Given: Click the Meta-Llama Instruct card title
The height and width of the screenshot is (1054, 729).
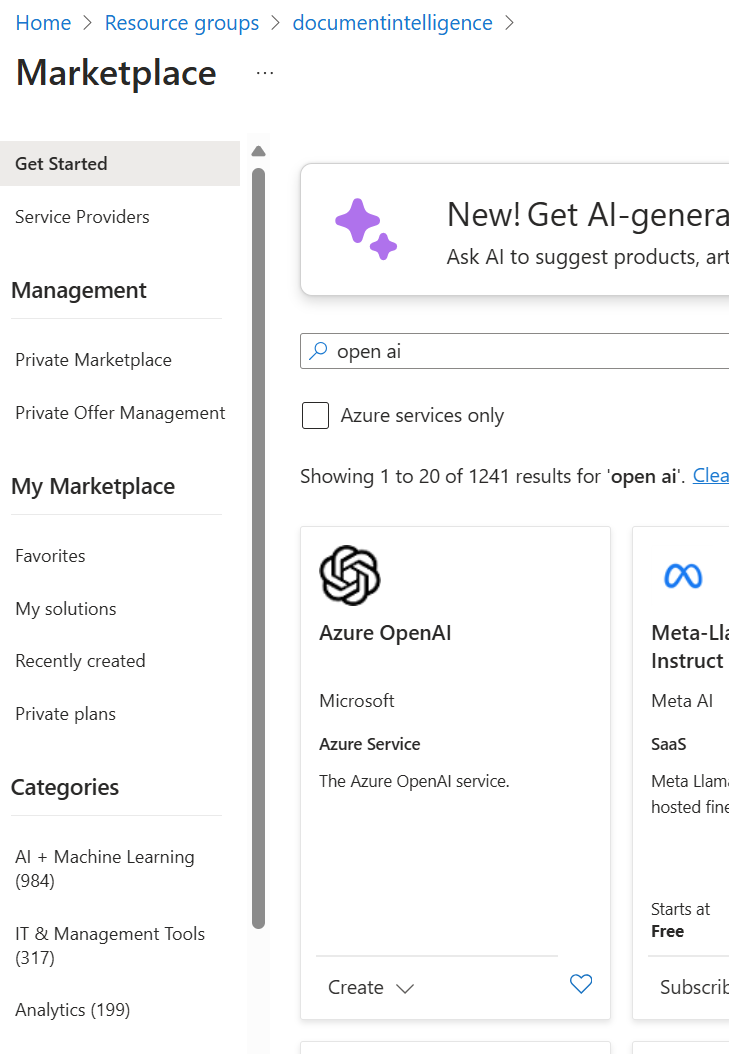Looking at the screenshot, I should (690, 647).
